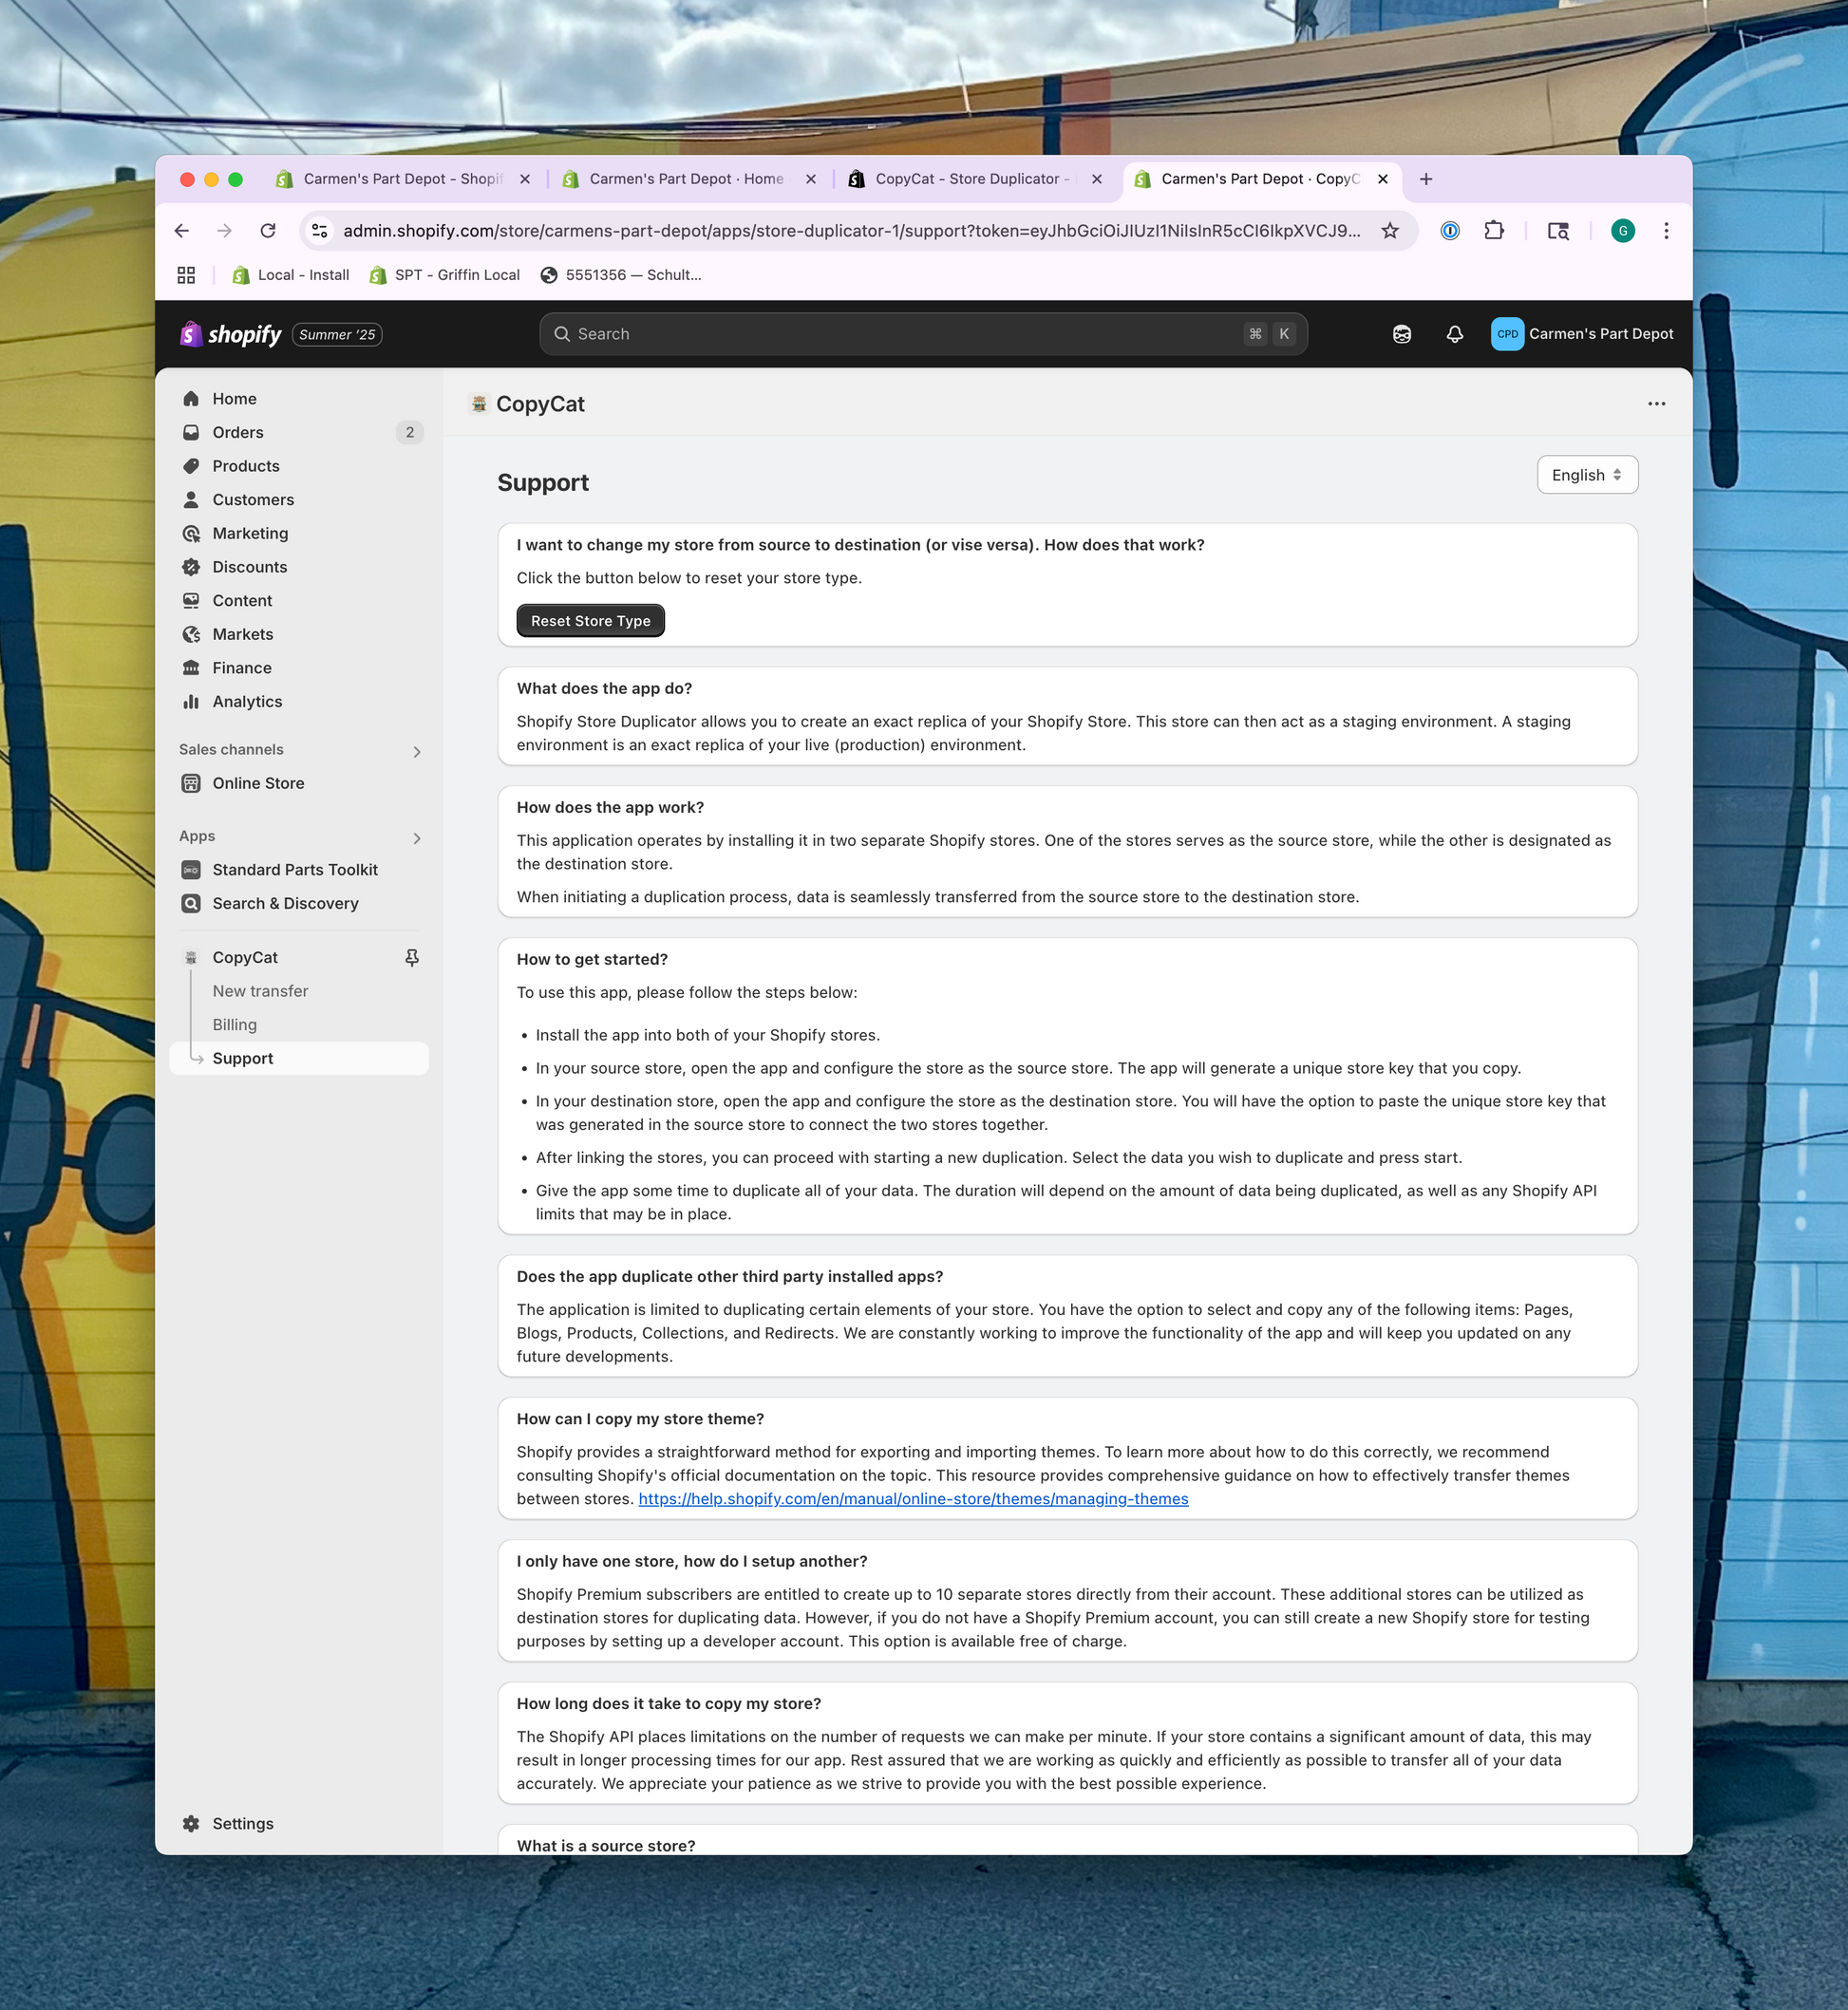This screenshot has height=2010, width=1848.
Task: Open the Online Store icon
Action: coord(191,783)
